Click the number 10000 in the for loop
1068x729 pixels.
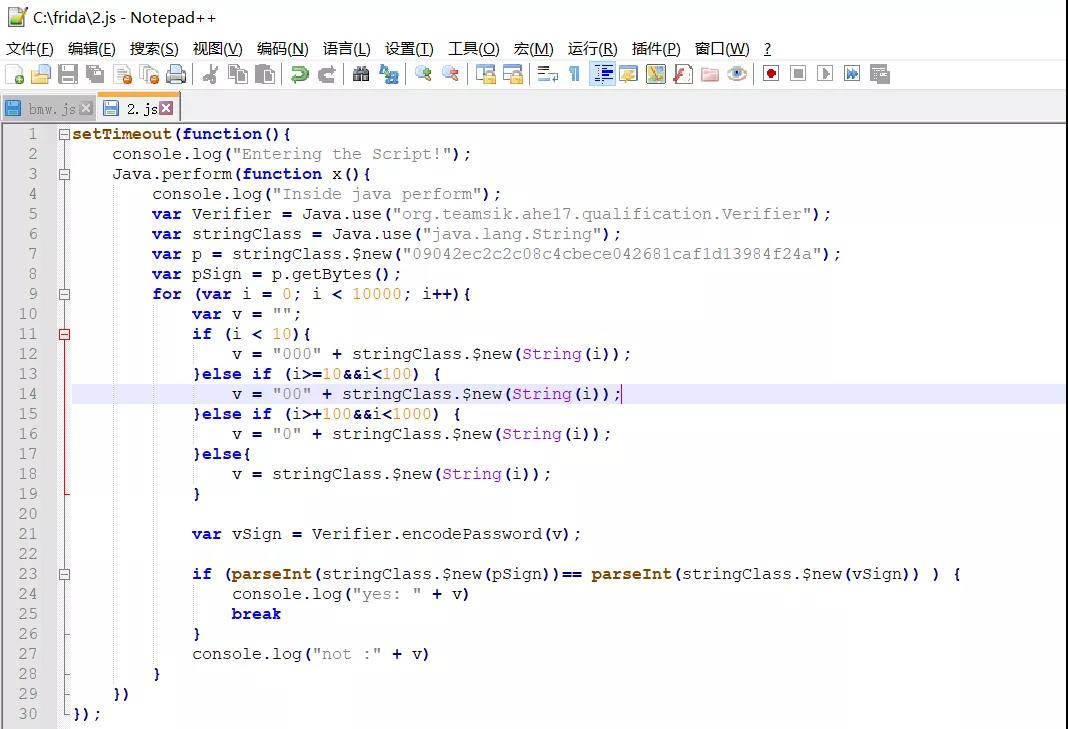(377, 294)
